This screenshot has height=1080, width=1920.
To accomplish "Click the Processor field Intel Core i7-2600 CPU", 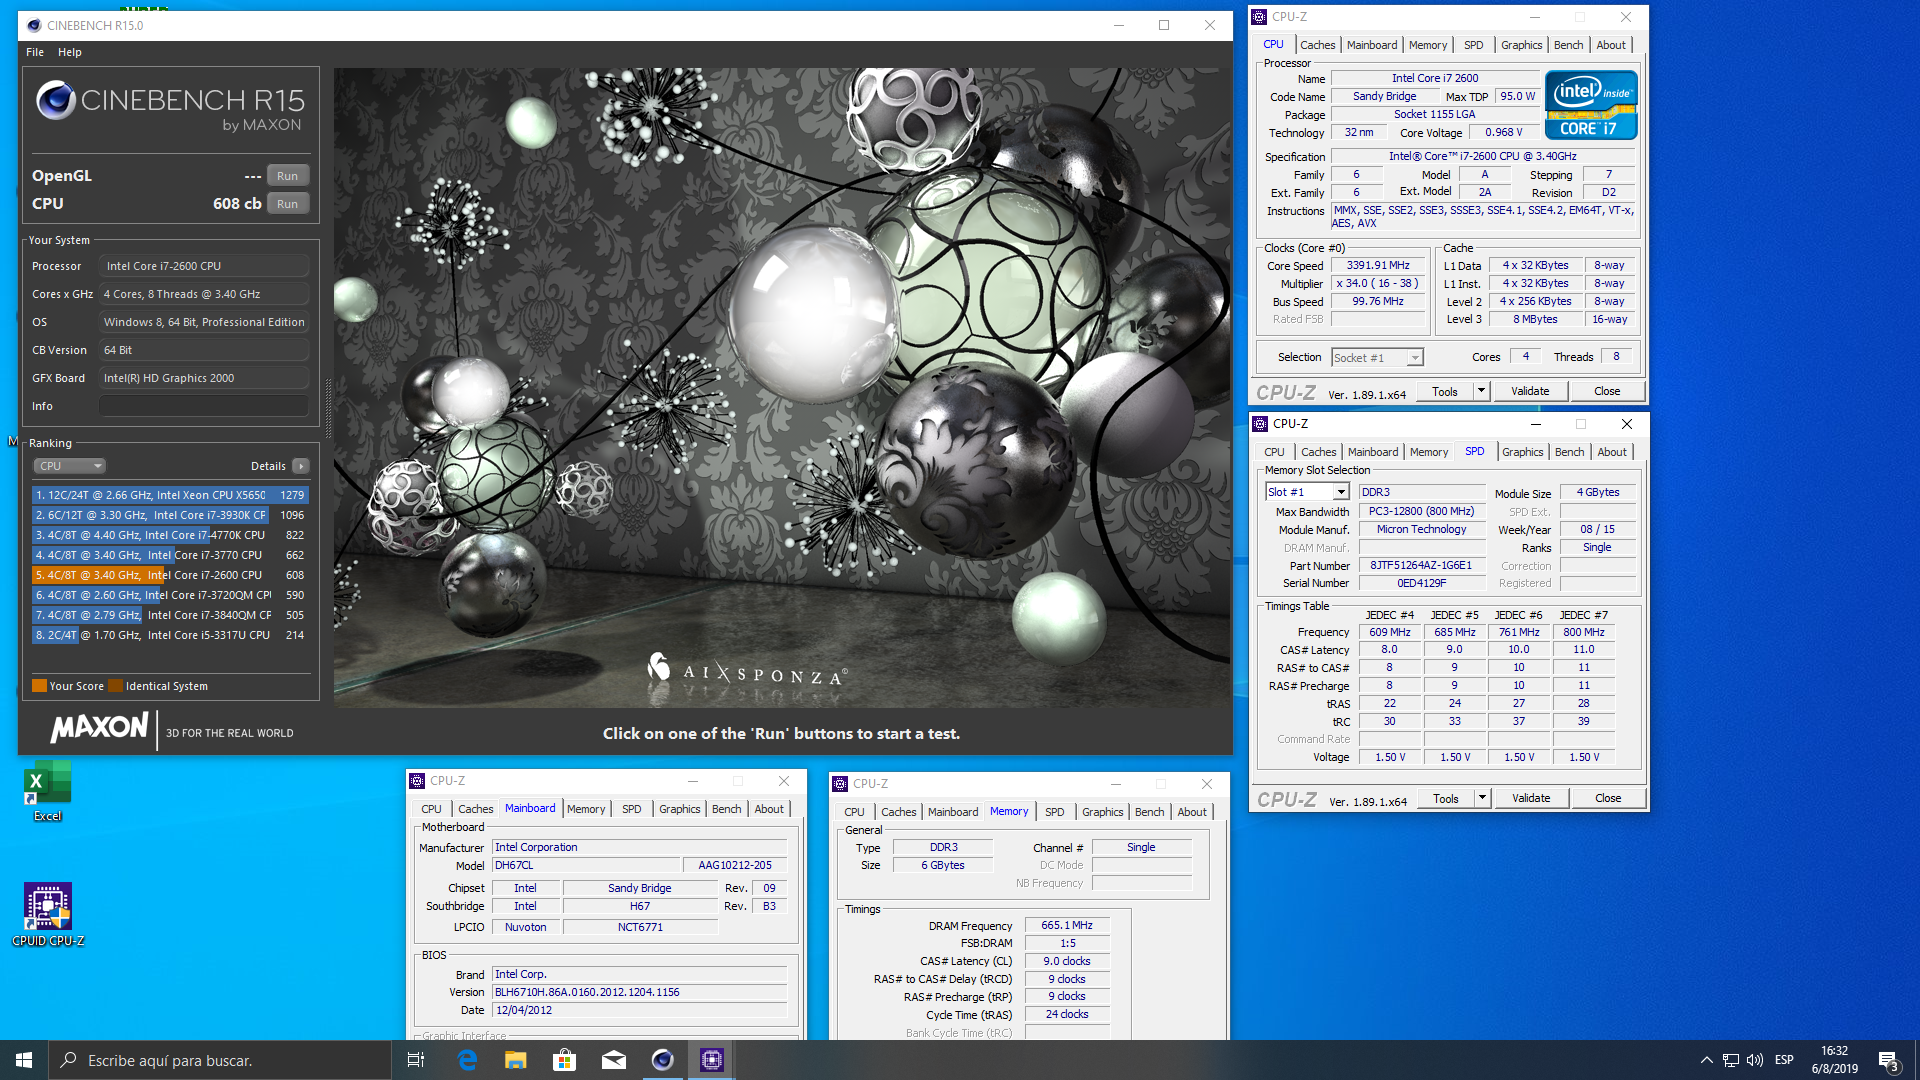I will pyautogui.click(x=204, y=266).
